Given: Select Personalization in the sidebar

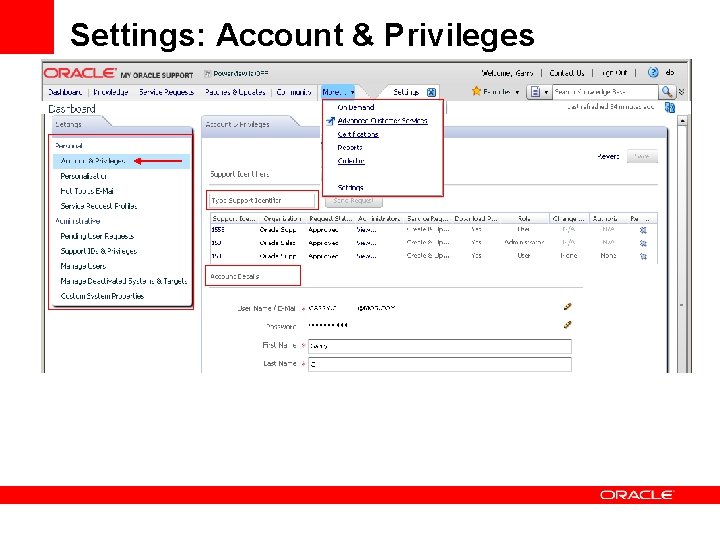Looking at the screenshot, I should tap(84, 176).
